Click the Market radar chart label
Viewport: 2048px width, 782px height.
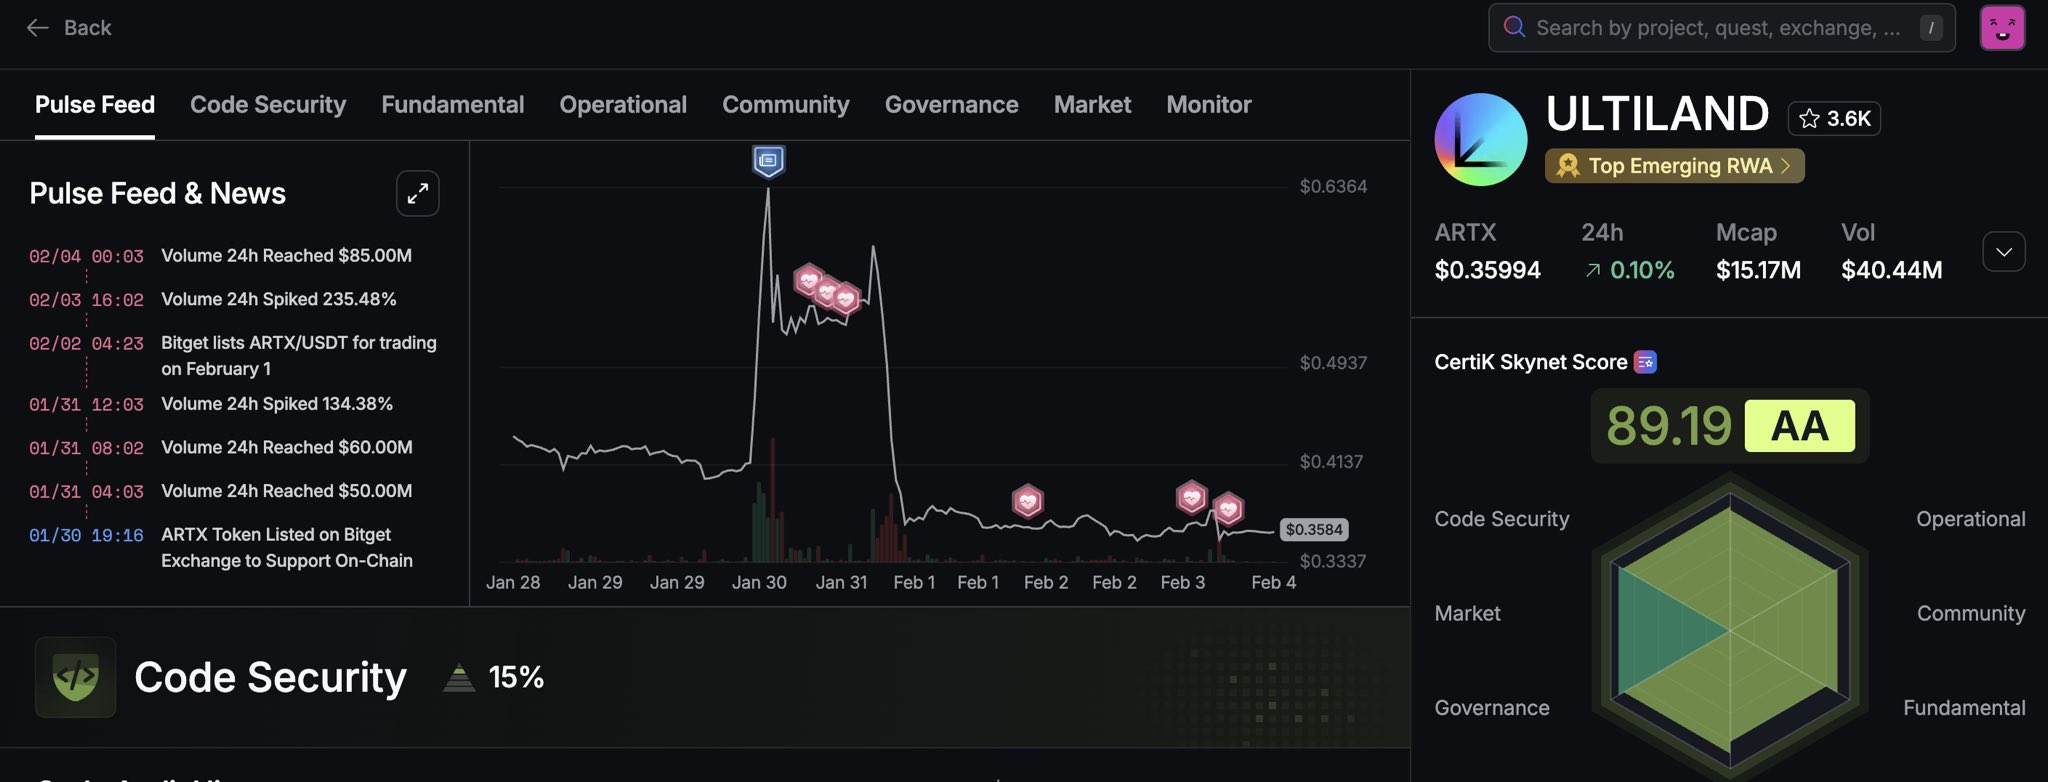coord(1468,614)
